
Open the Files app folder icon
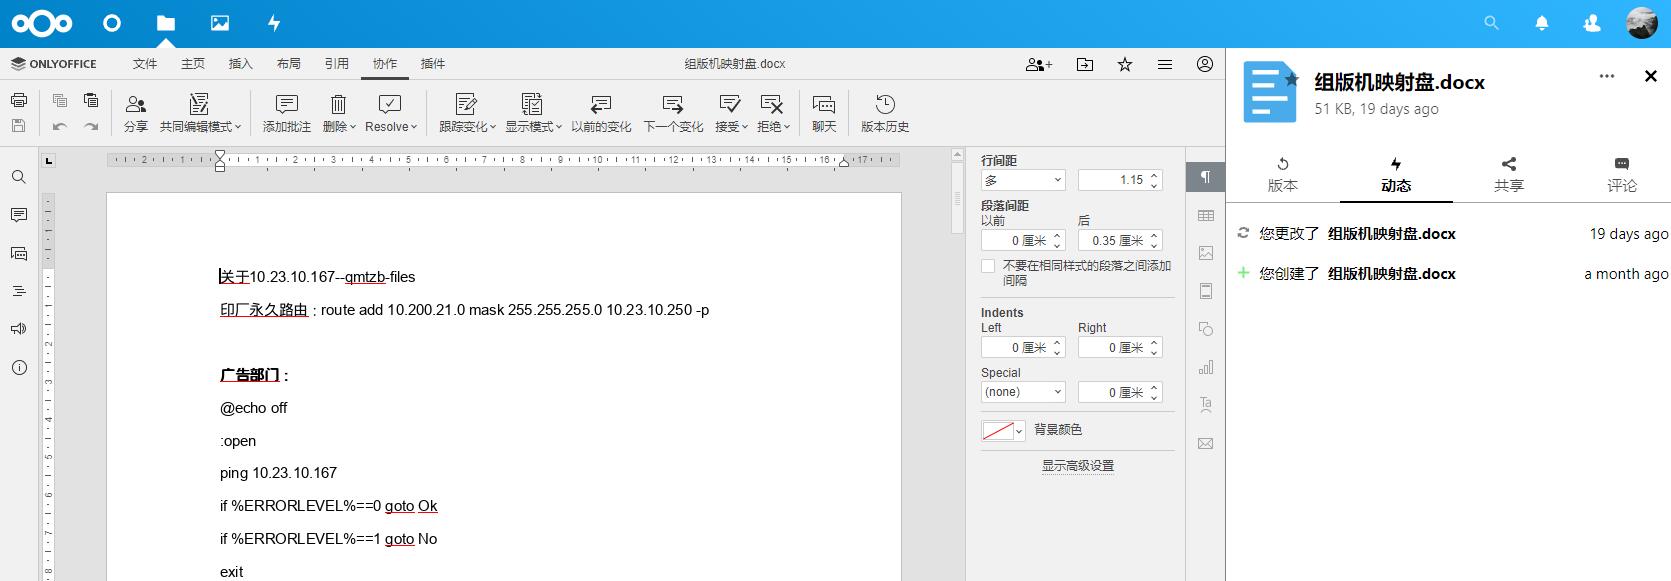pos(166,23)
